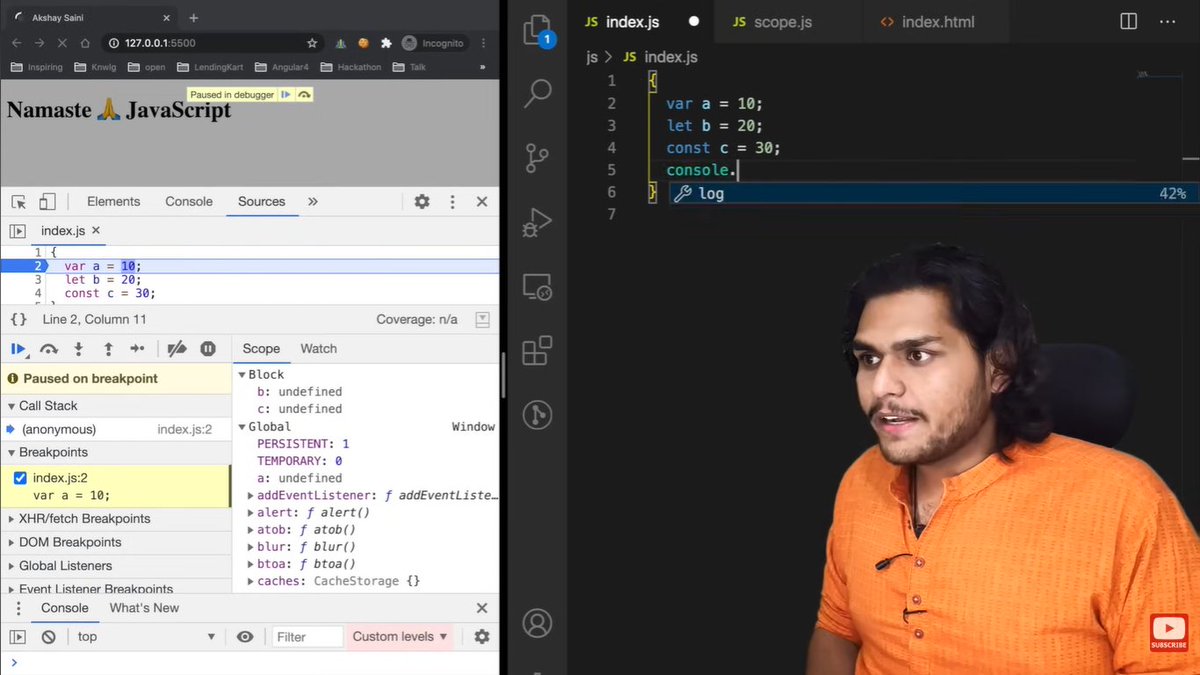Open LendingKart bookmark folder

(210, 67)
